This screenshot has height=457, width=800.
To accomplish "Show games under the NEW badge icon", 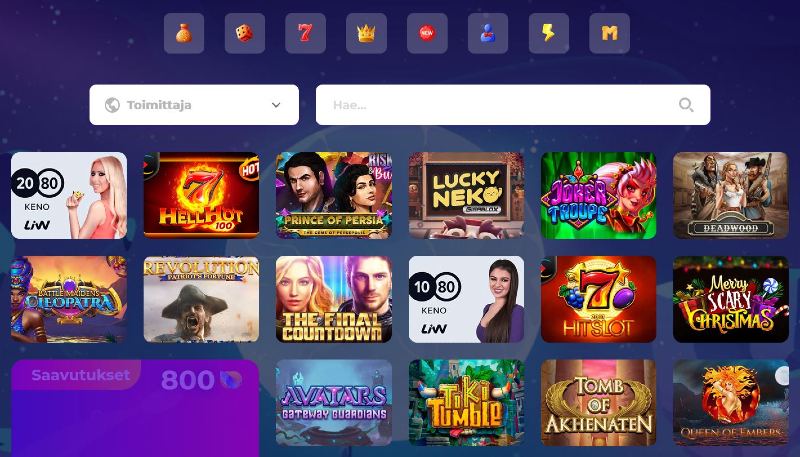I will point(427,34).
